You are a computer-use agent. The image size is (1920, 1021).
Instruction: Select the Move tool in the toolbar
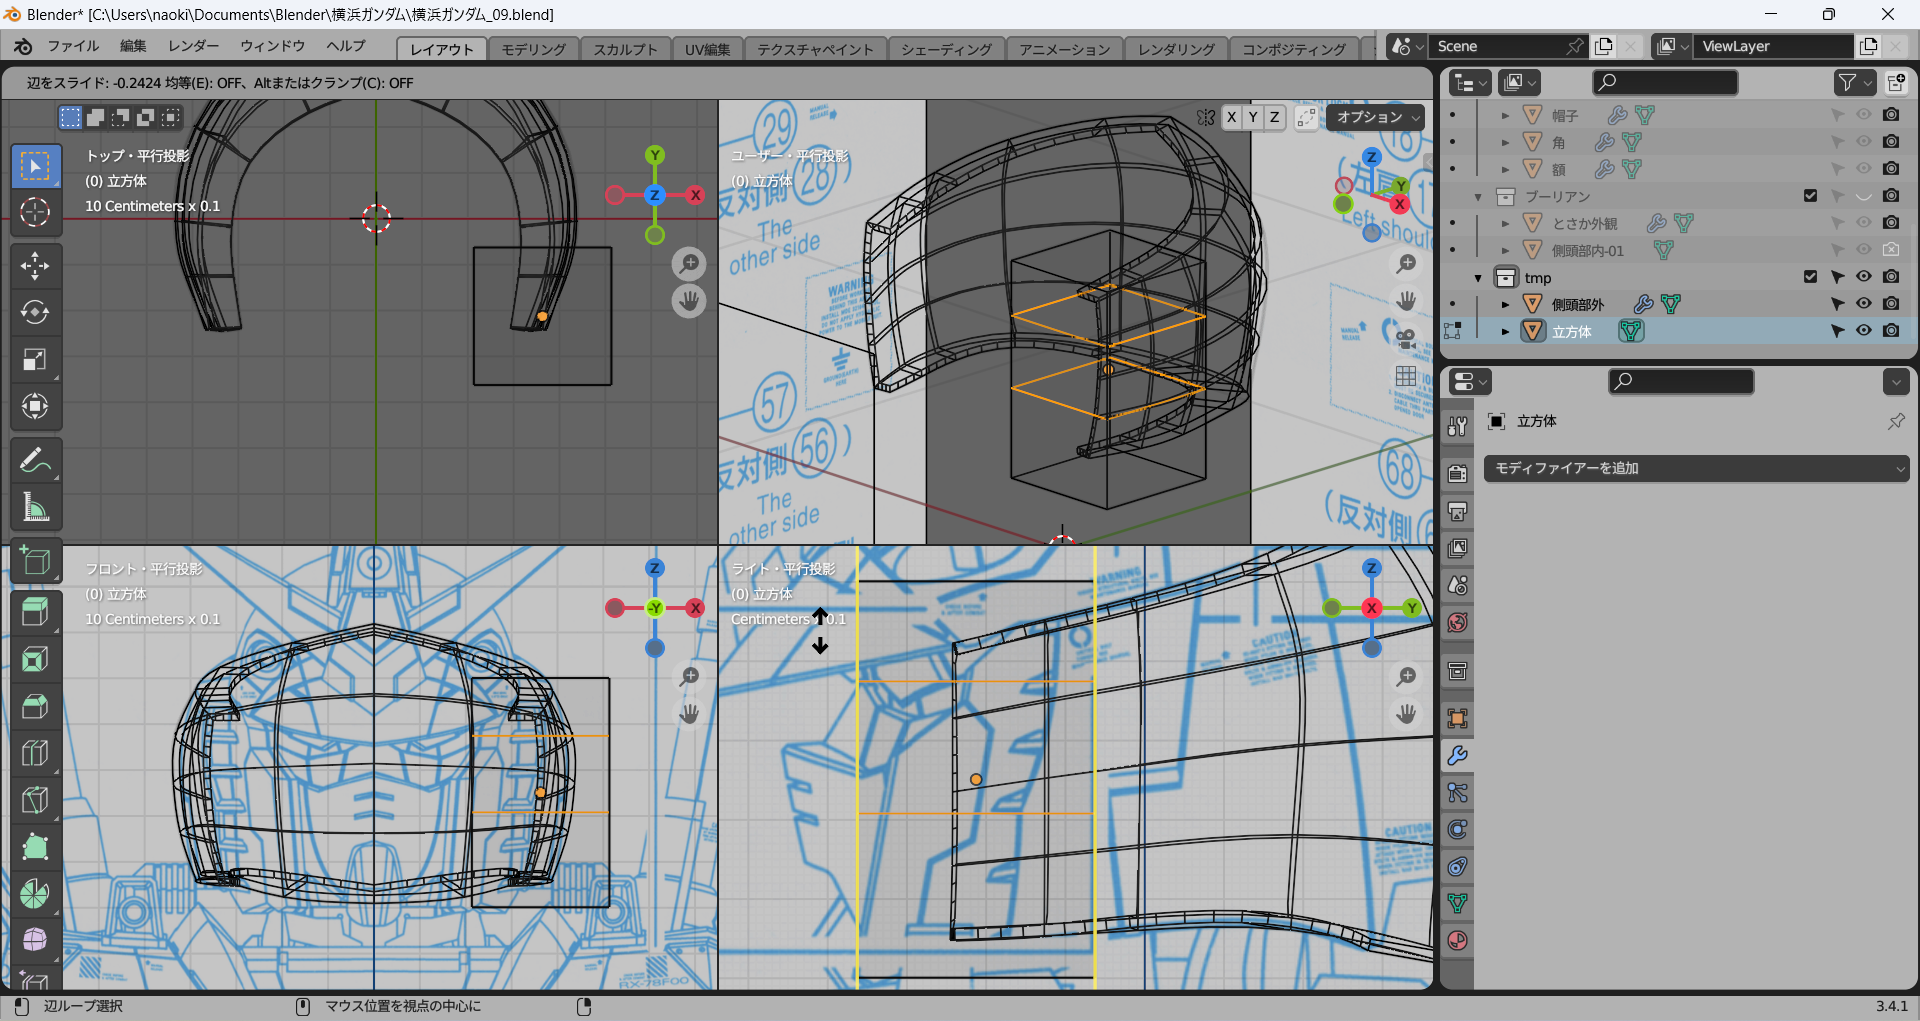[35, 266]
